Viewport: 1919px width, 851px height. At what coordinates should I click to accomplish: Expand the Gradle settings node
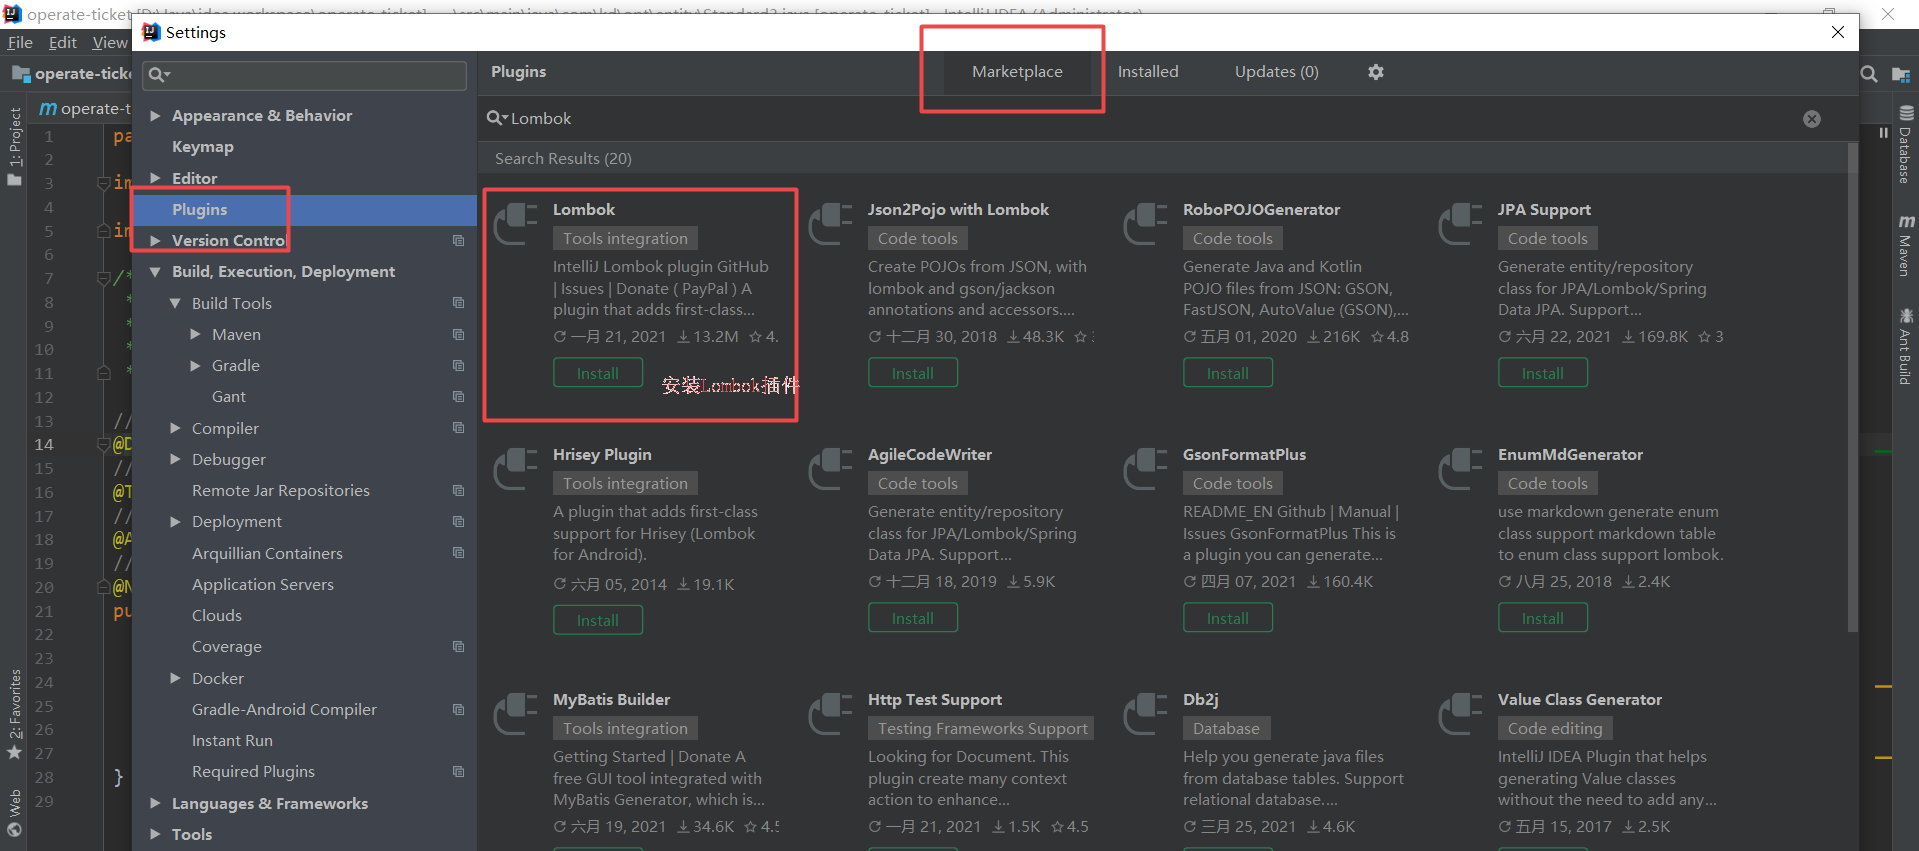click(x=195, y=366)
